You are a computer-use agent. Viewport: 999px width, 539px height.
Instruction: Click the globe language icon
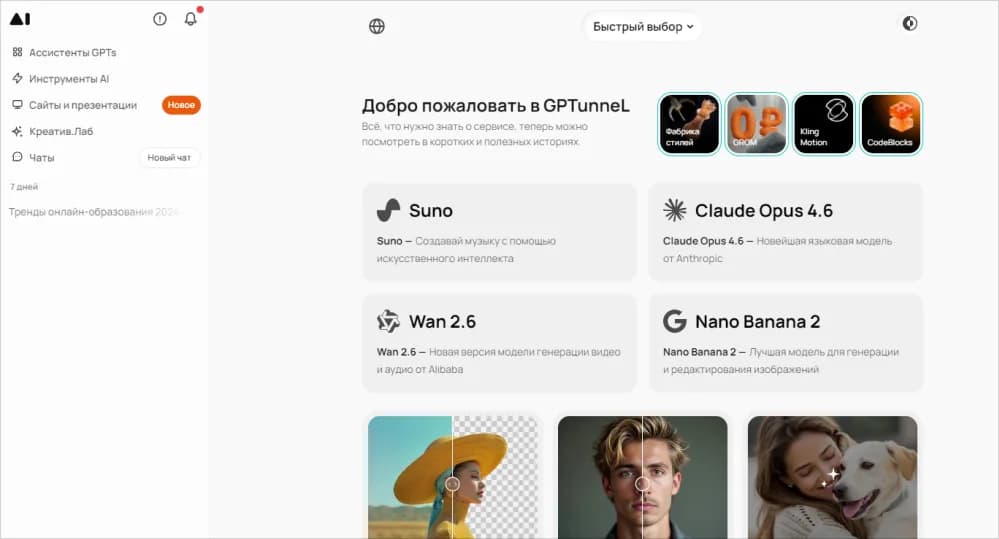point(377,26)
